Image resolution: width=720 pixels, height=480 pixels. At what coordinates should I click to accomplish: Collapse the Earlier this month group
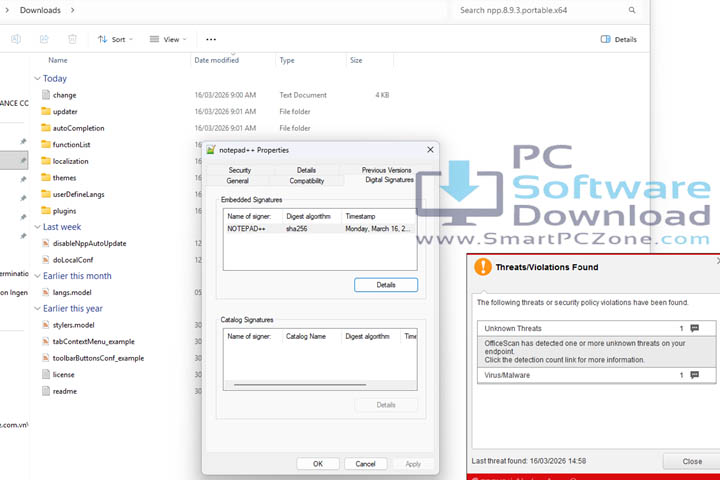pyautogui.click(x=38, y=276)
